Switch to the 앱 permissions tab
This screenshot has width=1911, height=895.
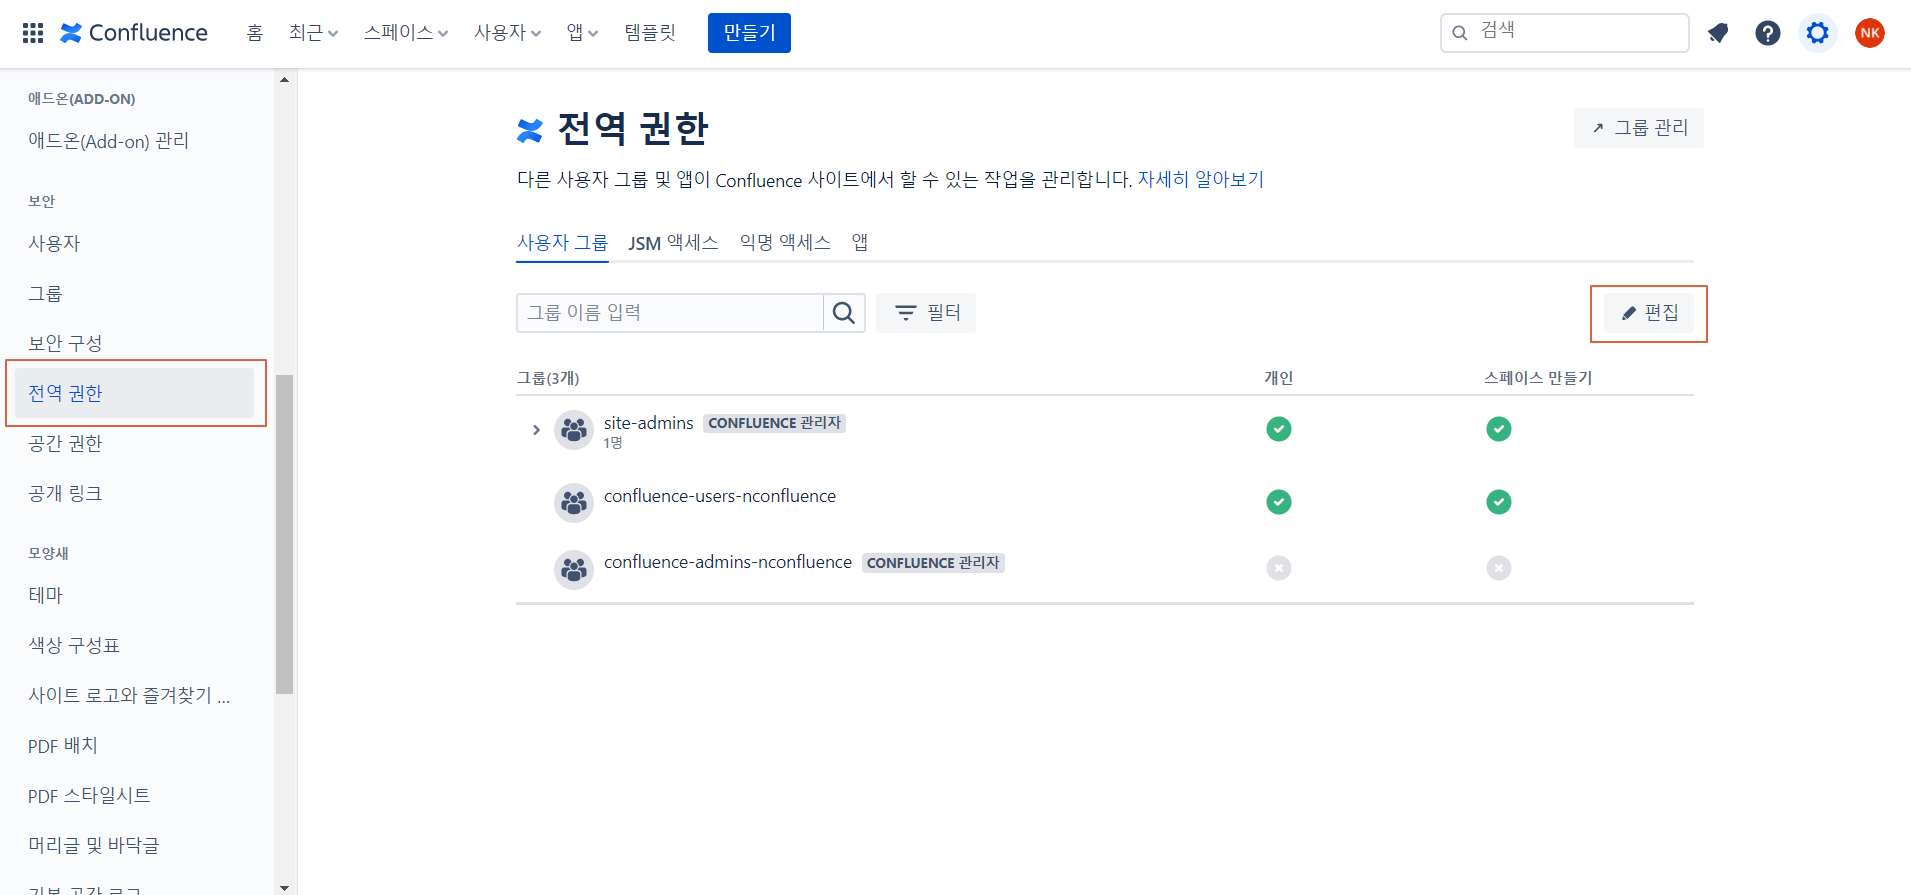(860, 243)
